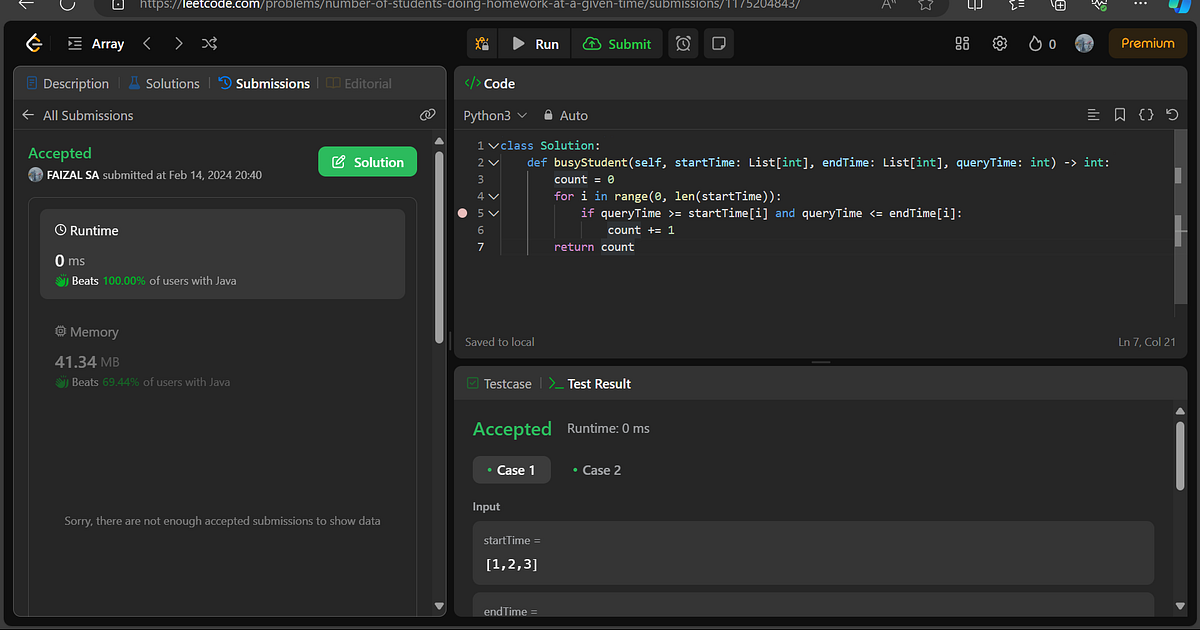This screenshot has width=1200, height=630.
Task: Switch to the Description tab
Action: pyautogui.click(x=68, y=84)
